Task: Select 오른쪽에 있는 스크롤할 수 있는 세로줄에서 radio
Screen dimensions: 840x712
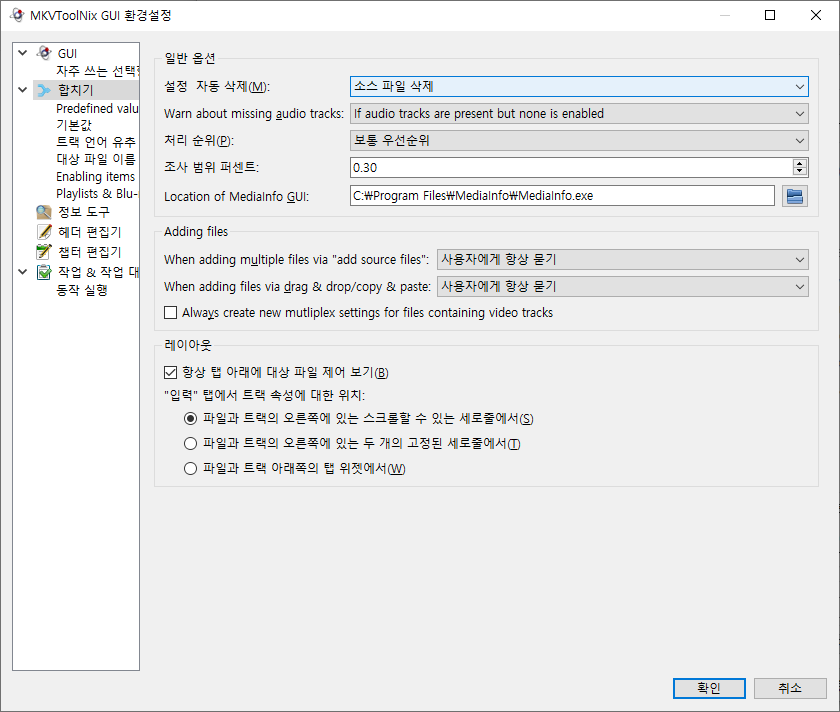Action: [x=190, y=418]
